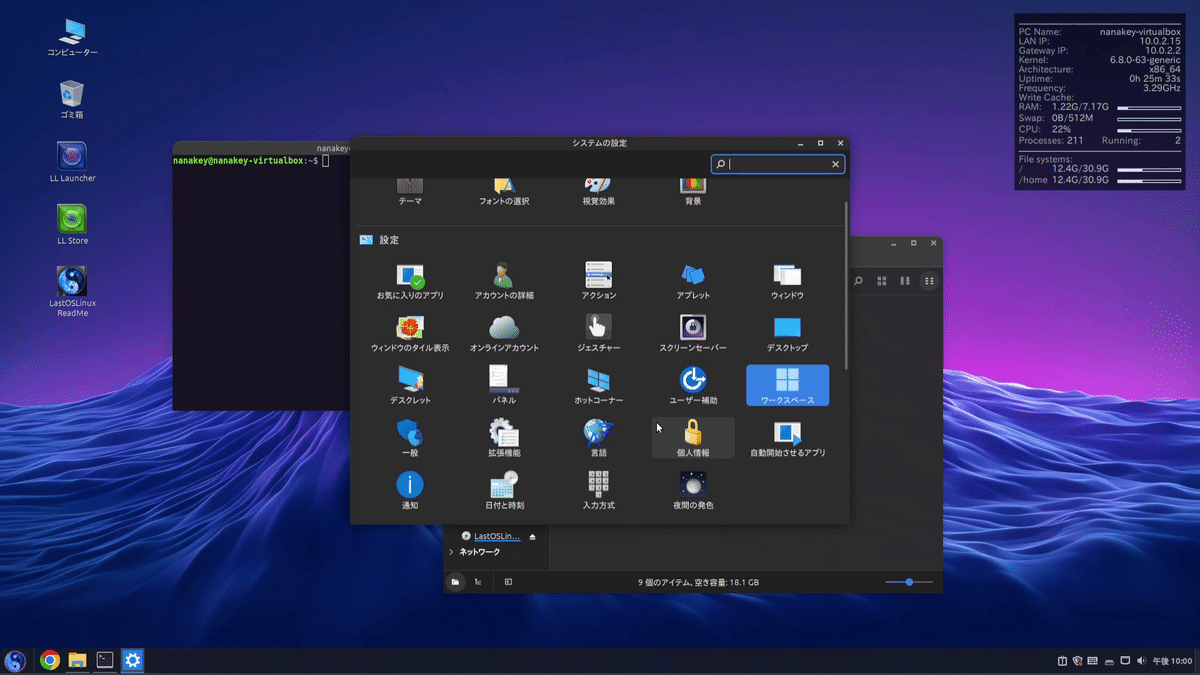
Task: Clear the settings search with the × button
Action: (835, 163)
